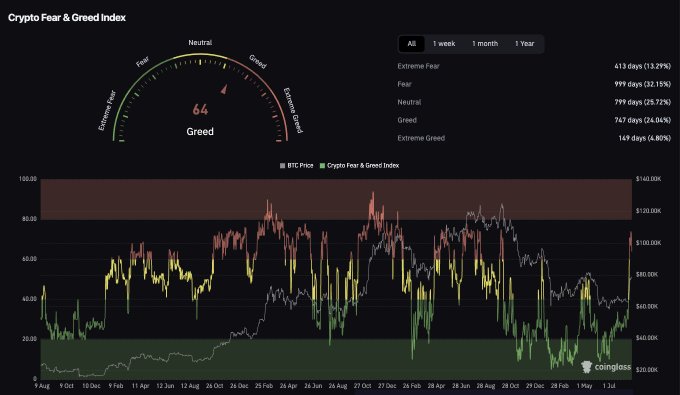Click the 20.00 left axis label
Screen dimensions: 680x395
click(x=29, y=339)
